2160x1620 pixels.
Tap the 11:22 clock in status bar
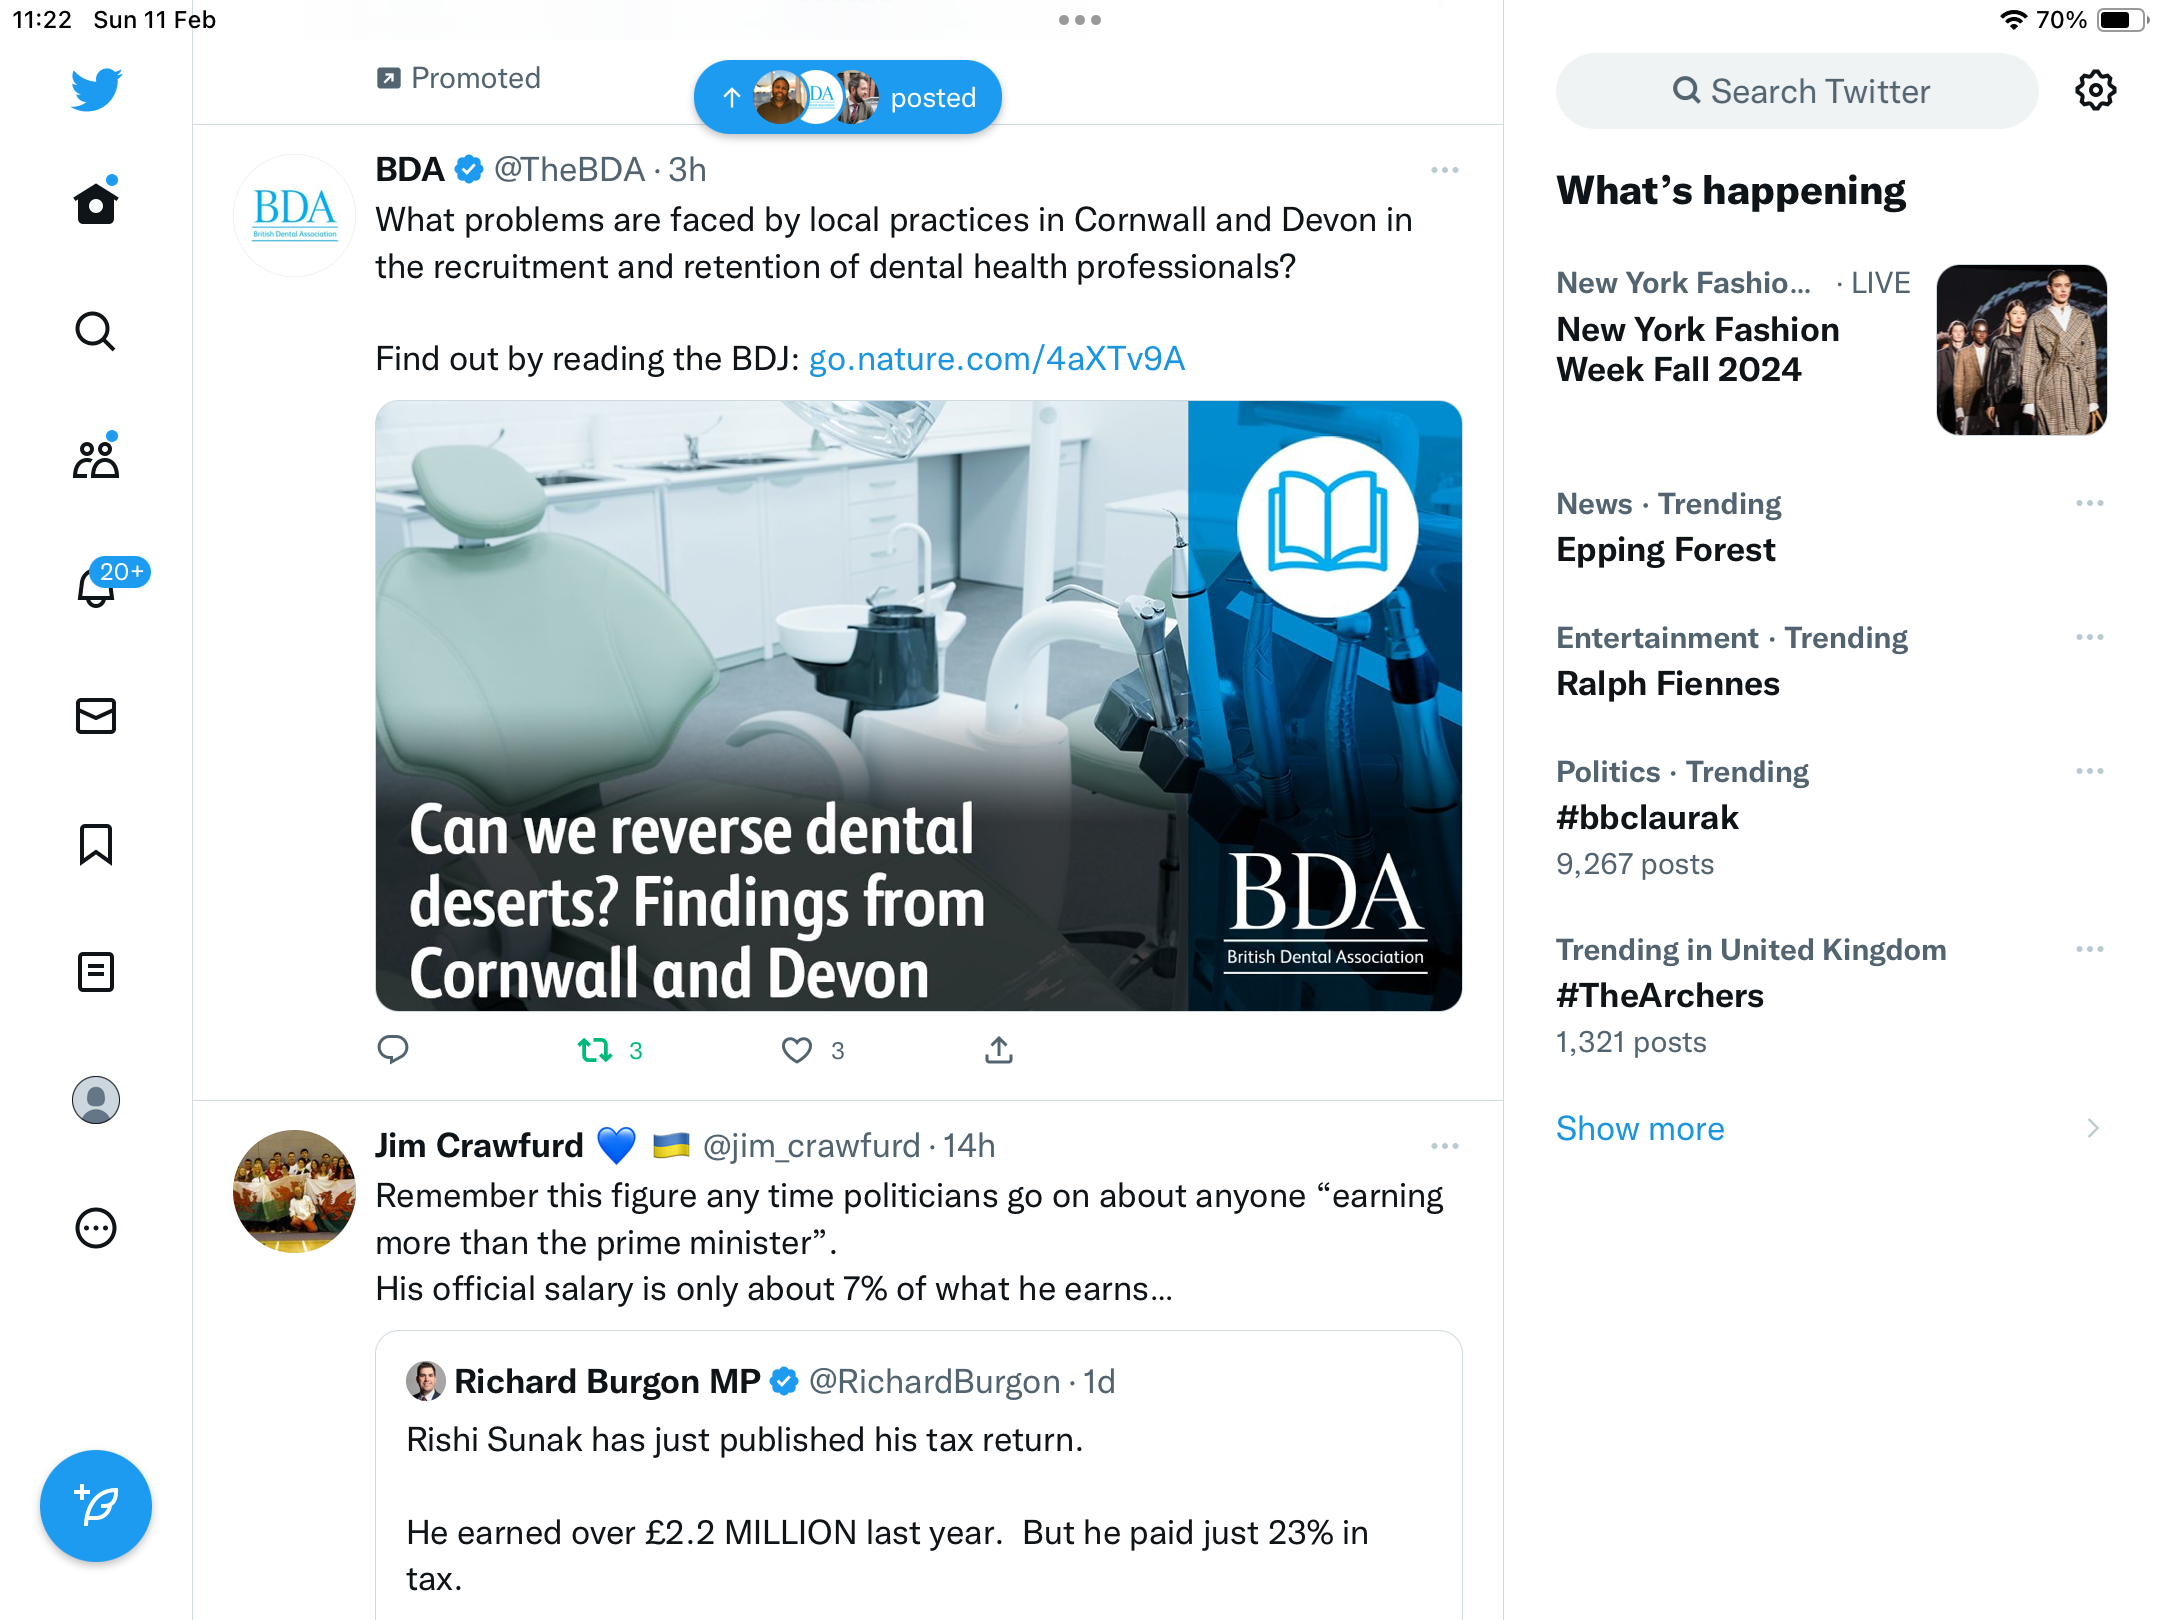42,20
